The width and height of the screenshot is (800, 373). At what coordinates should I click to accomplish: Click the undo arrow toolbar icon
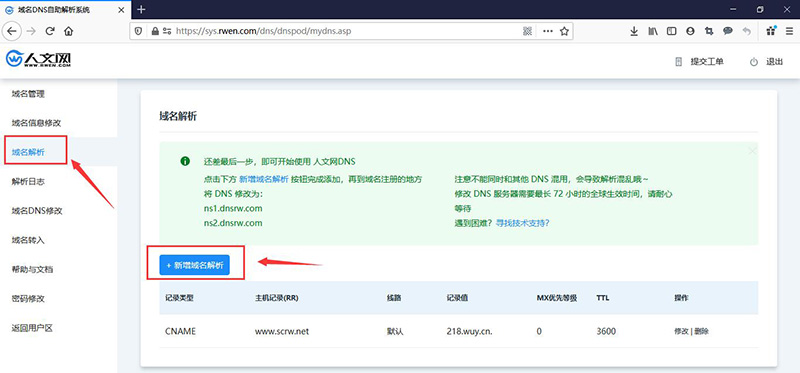746,31
